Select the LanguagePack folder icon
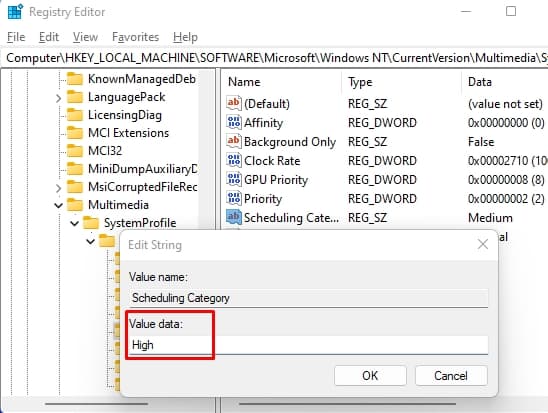This screenshot has width=548, height=413. coord(75,97)
